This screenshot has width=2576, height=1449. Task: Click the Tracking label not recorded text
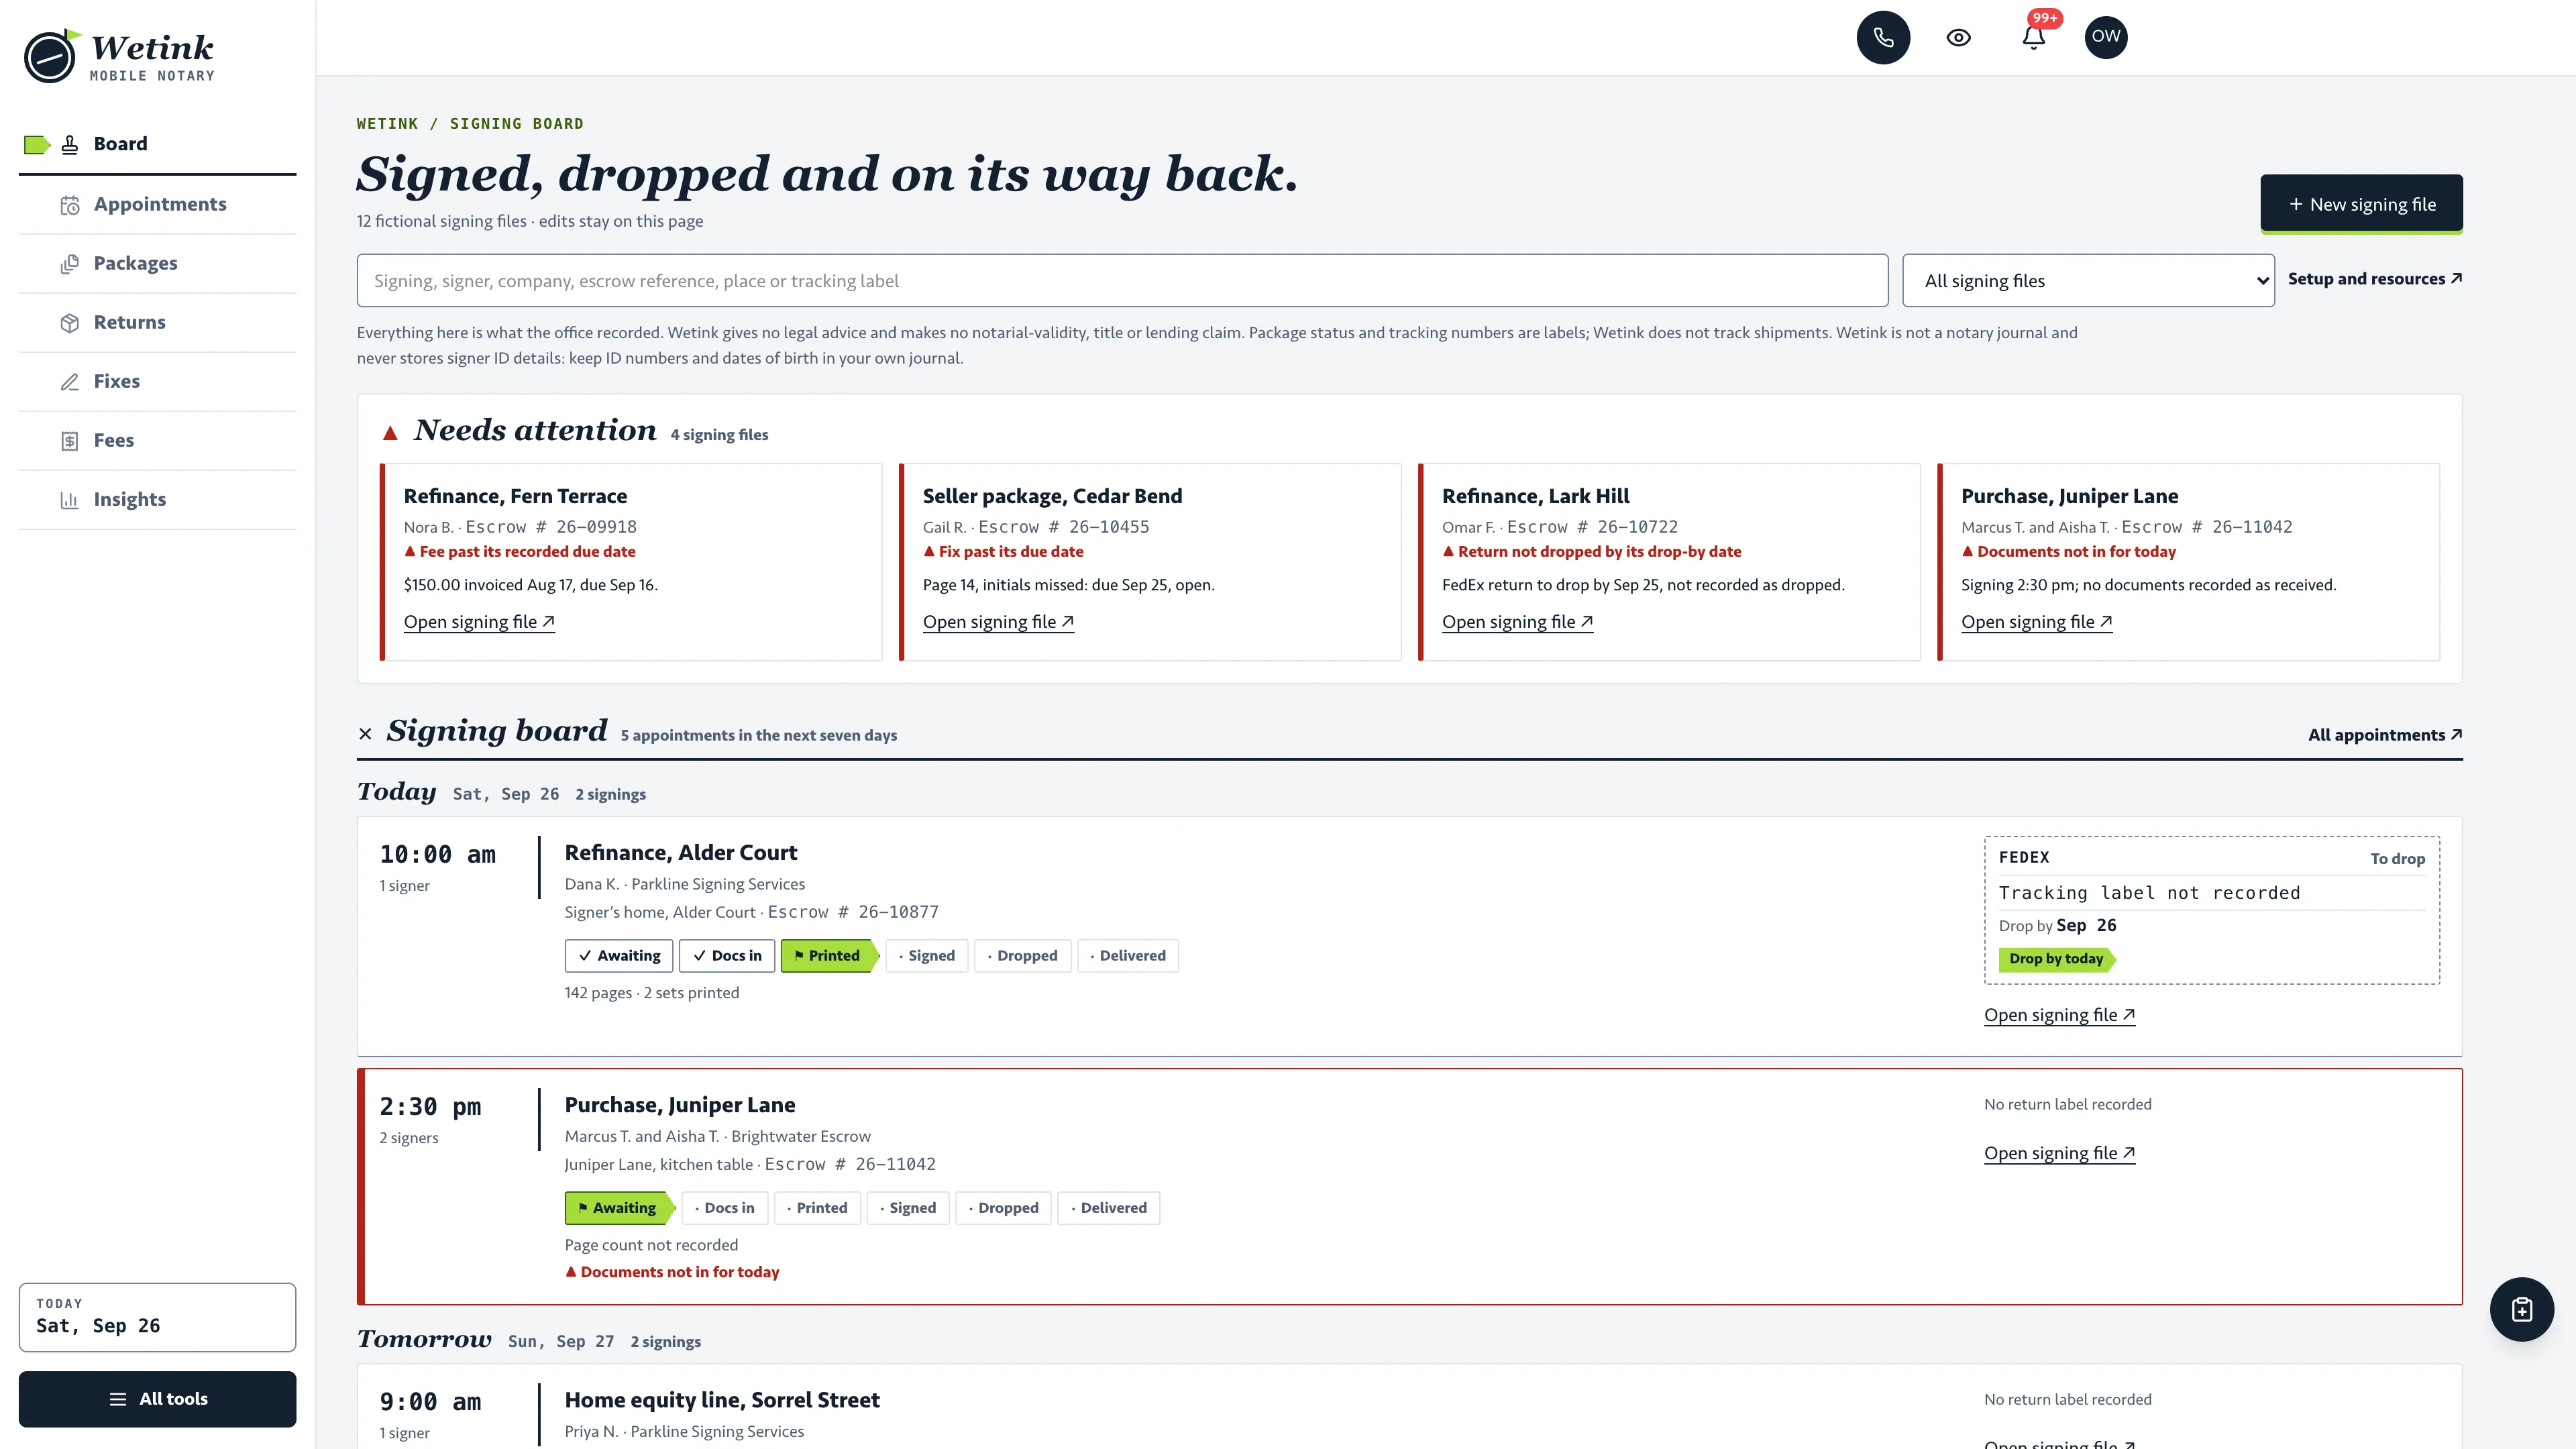tap(2149, 893)
